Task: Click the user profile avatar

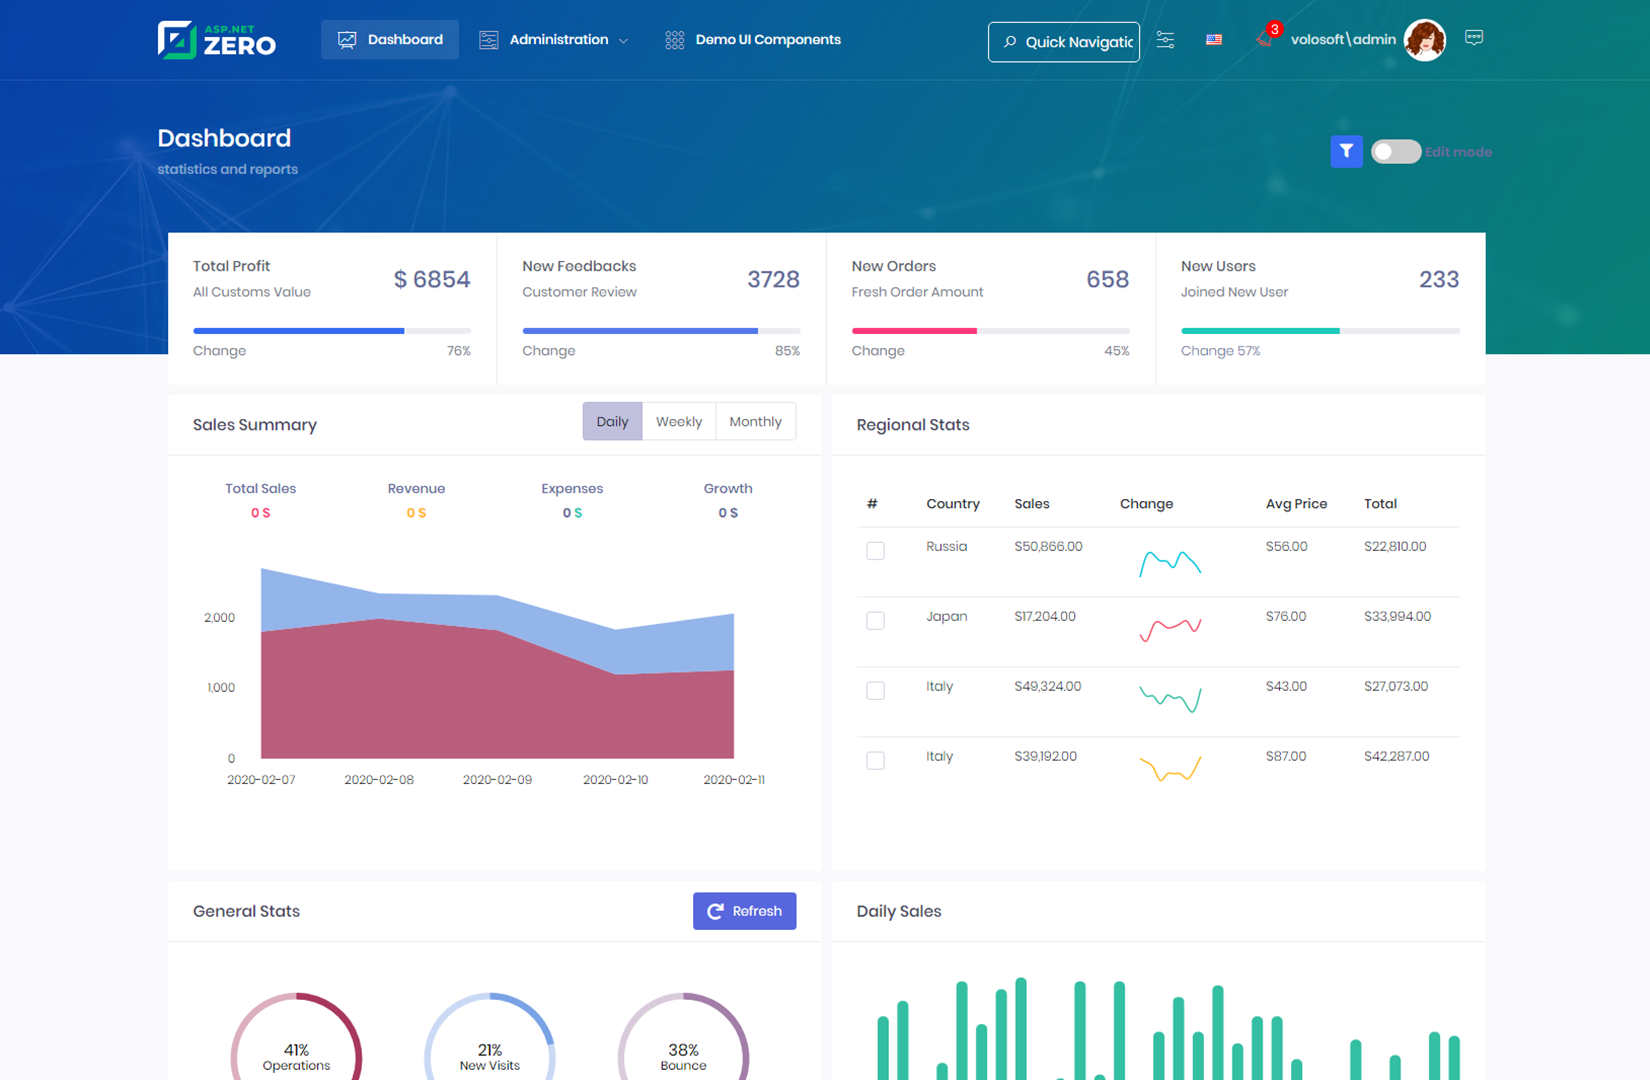Action: pos(1425,40)
